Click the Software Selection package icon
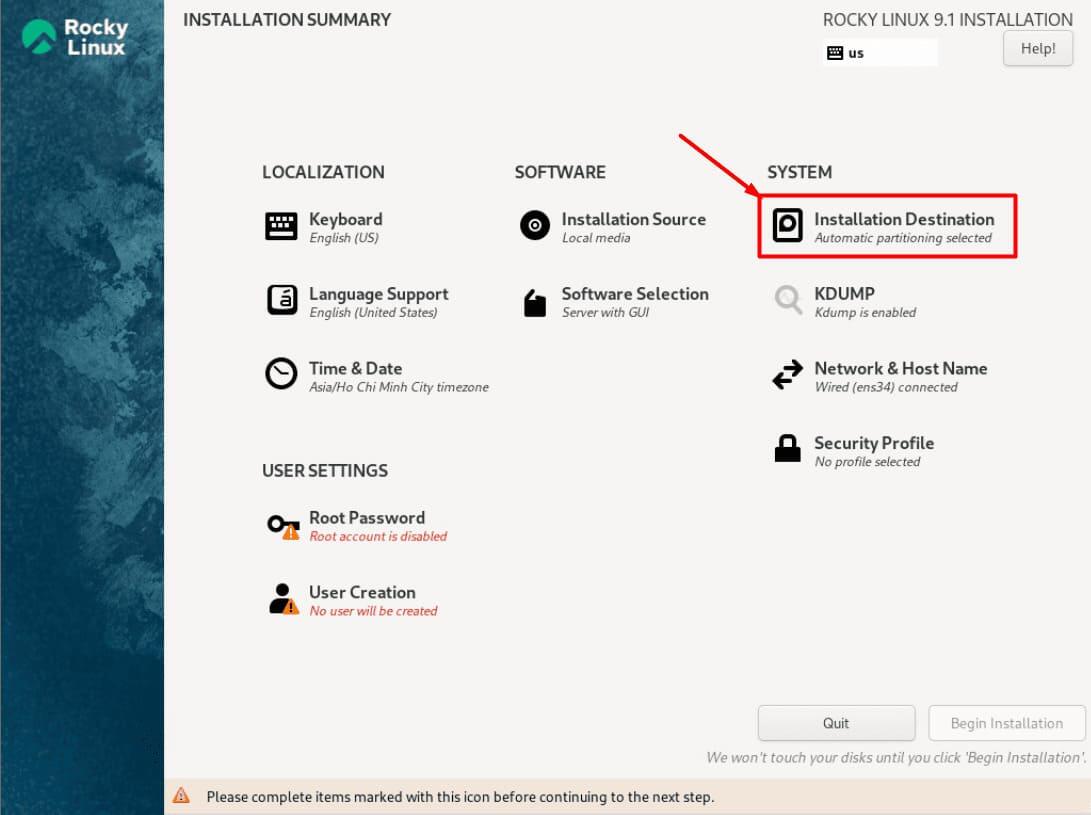 click(535, 302)
